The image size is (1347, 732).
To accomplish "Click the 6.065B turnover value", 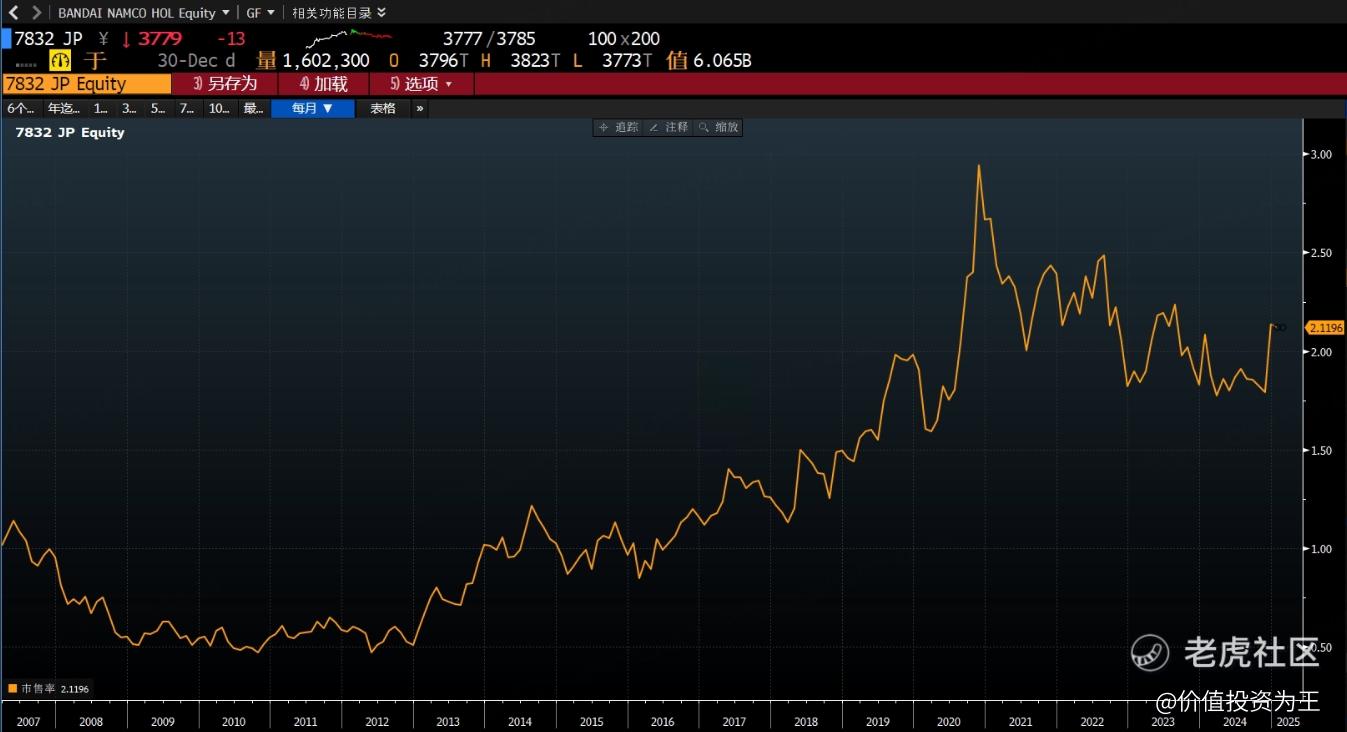I will (x=722, y=61).
